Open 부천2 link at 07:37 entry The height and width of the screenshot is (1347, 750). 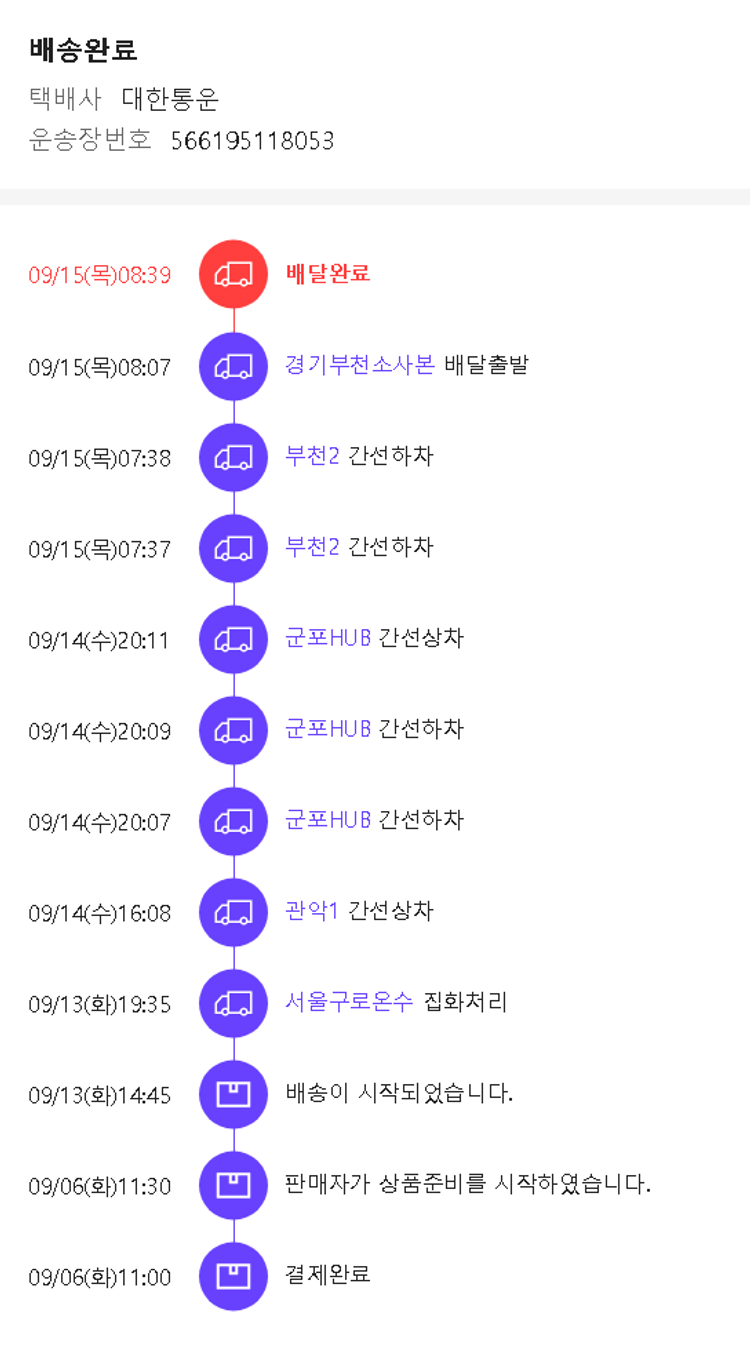point(312,547)
